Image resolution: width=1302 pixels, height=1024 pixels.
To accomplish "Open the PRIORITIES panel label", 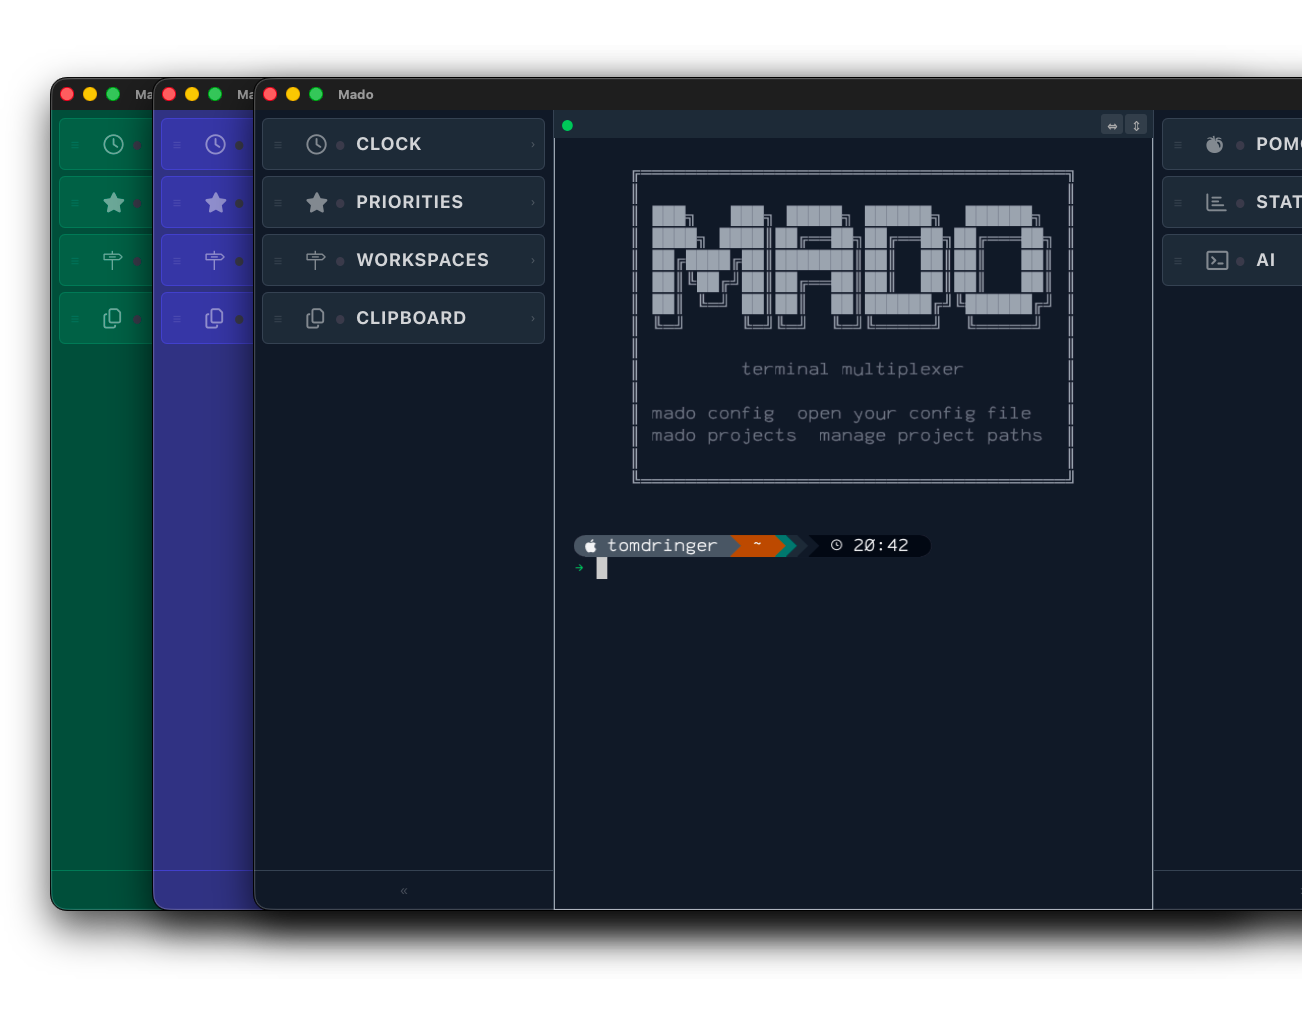I will (x=410, y=202).
